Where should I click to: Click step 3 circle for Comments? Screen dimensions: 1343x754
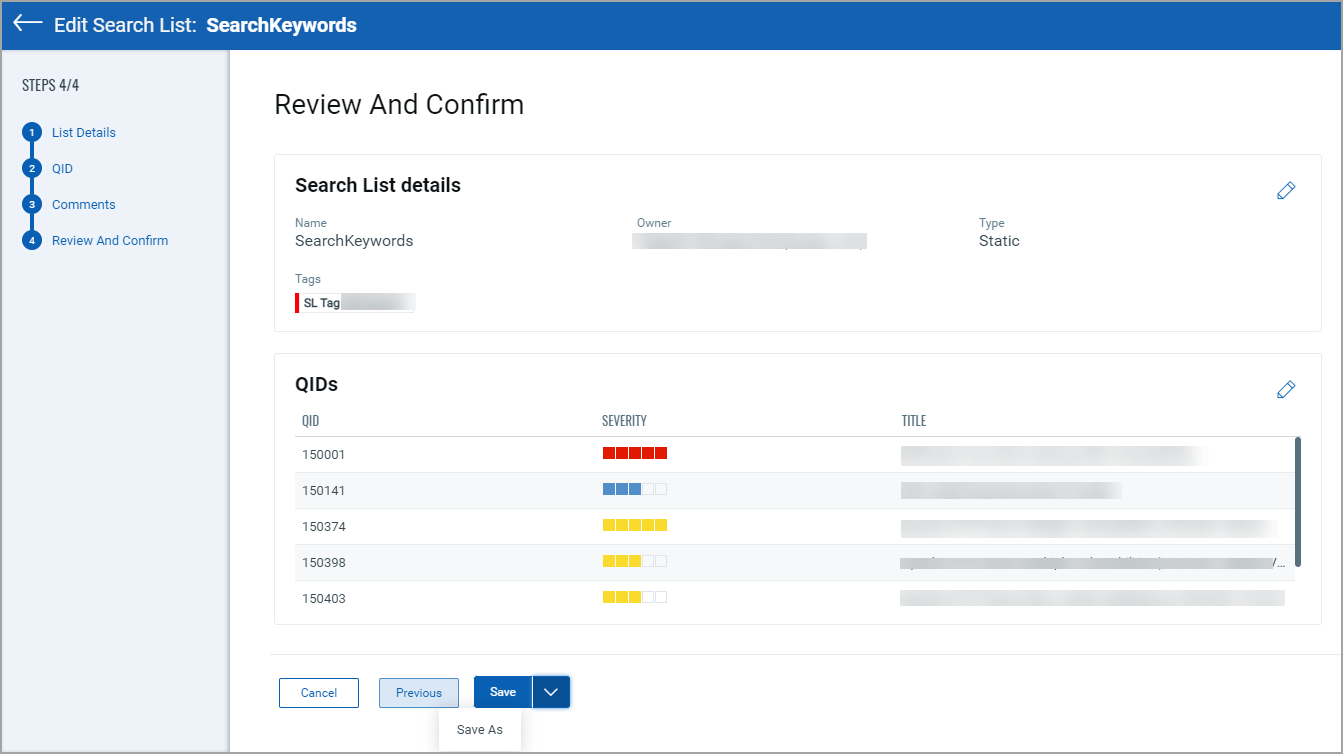coord(32,205)
